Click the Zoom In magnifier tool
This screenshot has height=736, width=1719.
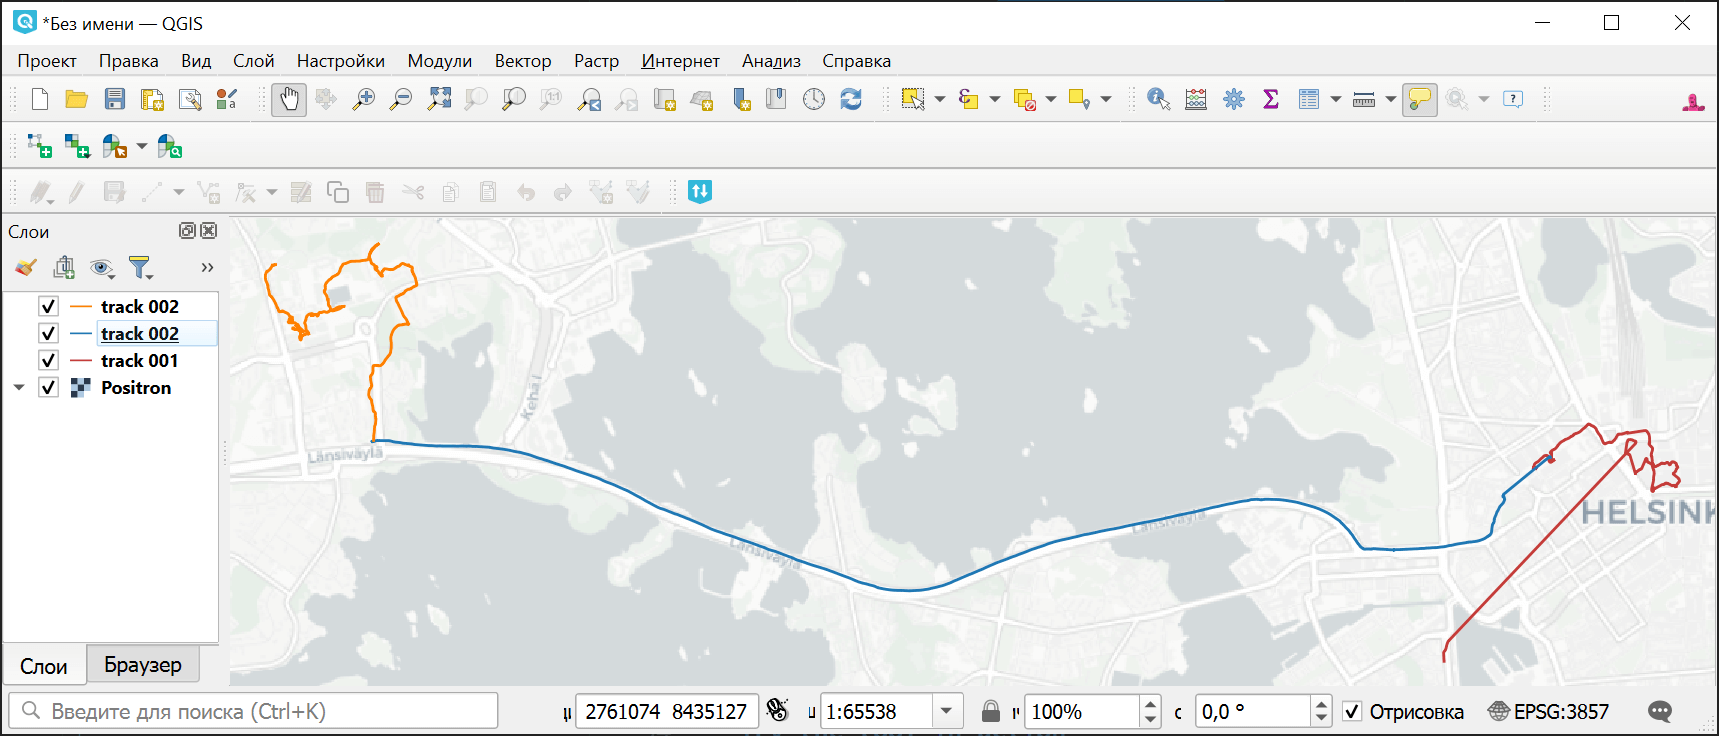pyautogui.click(x=363, y=99)
